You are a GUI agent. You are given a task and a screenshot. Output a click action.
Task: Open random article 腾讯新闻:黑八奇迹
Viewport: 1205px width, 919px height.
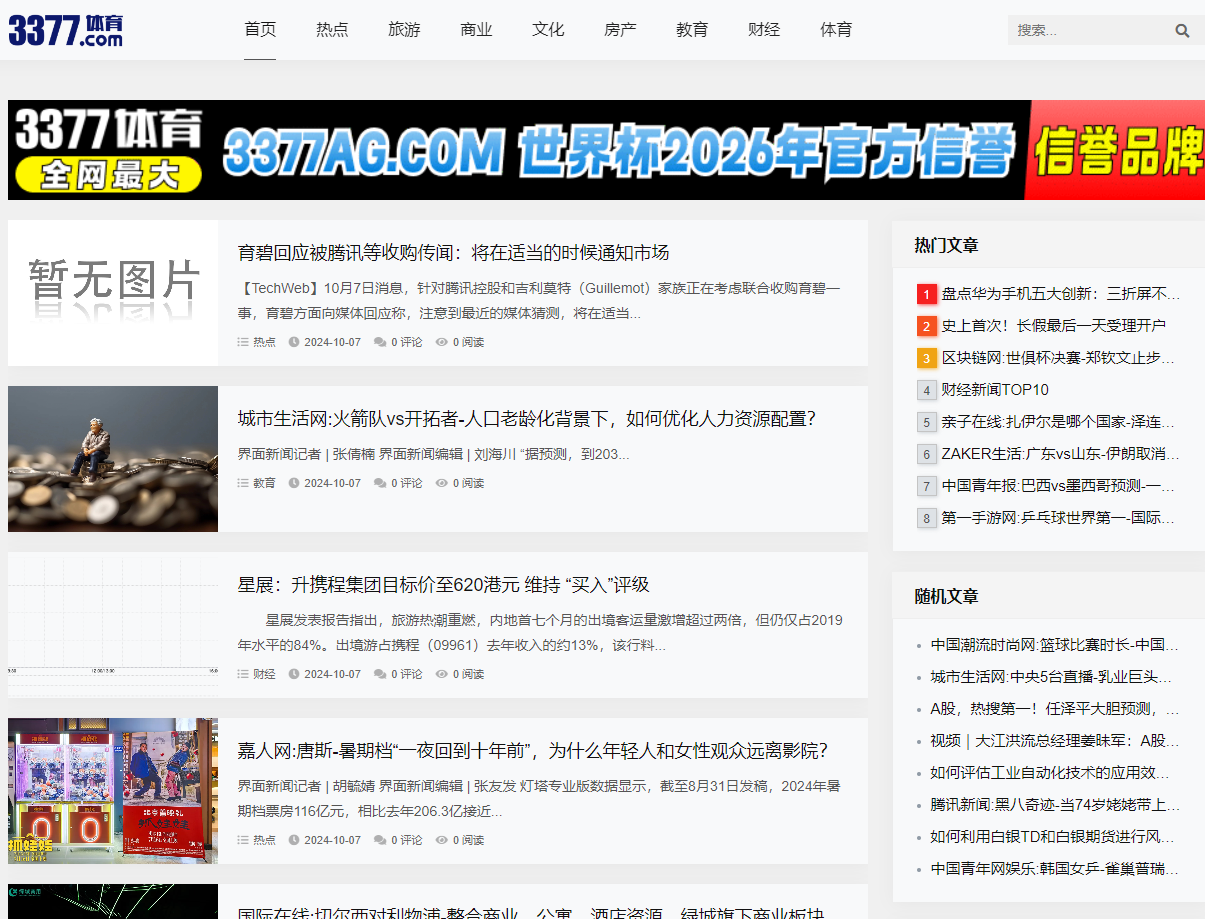[1055, 805]
